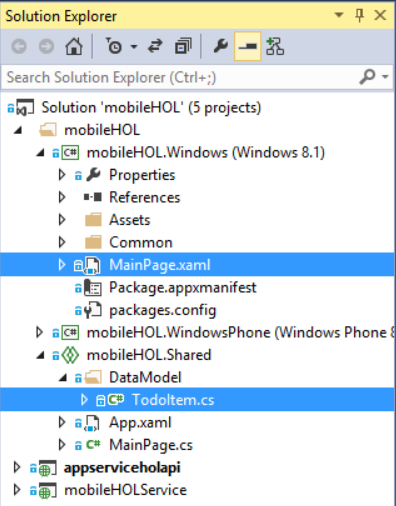
Task: Click the Search Solution Explorer input field
Action: point(180,77)
